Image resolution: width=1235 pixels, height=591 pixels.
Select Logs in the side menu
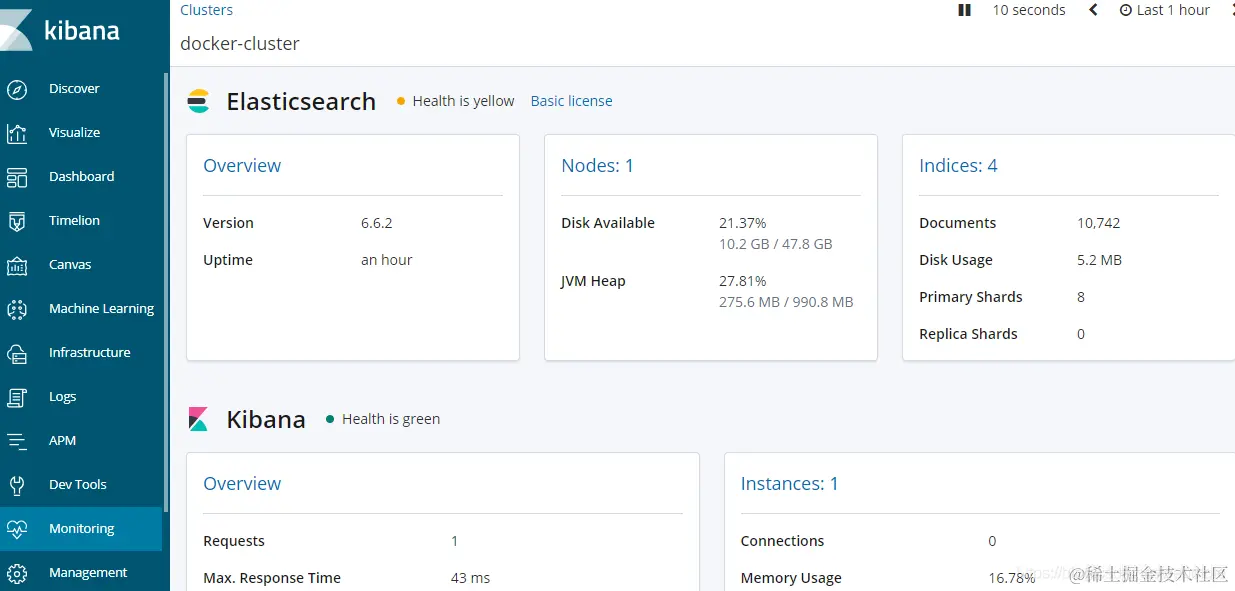click(x=63, y=397)
